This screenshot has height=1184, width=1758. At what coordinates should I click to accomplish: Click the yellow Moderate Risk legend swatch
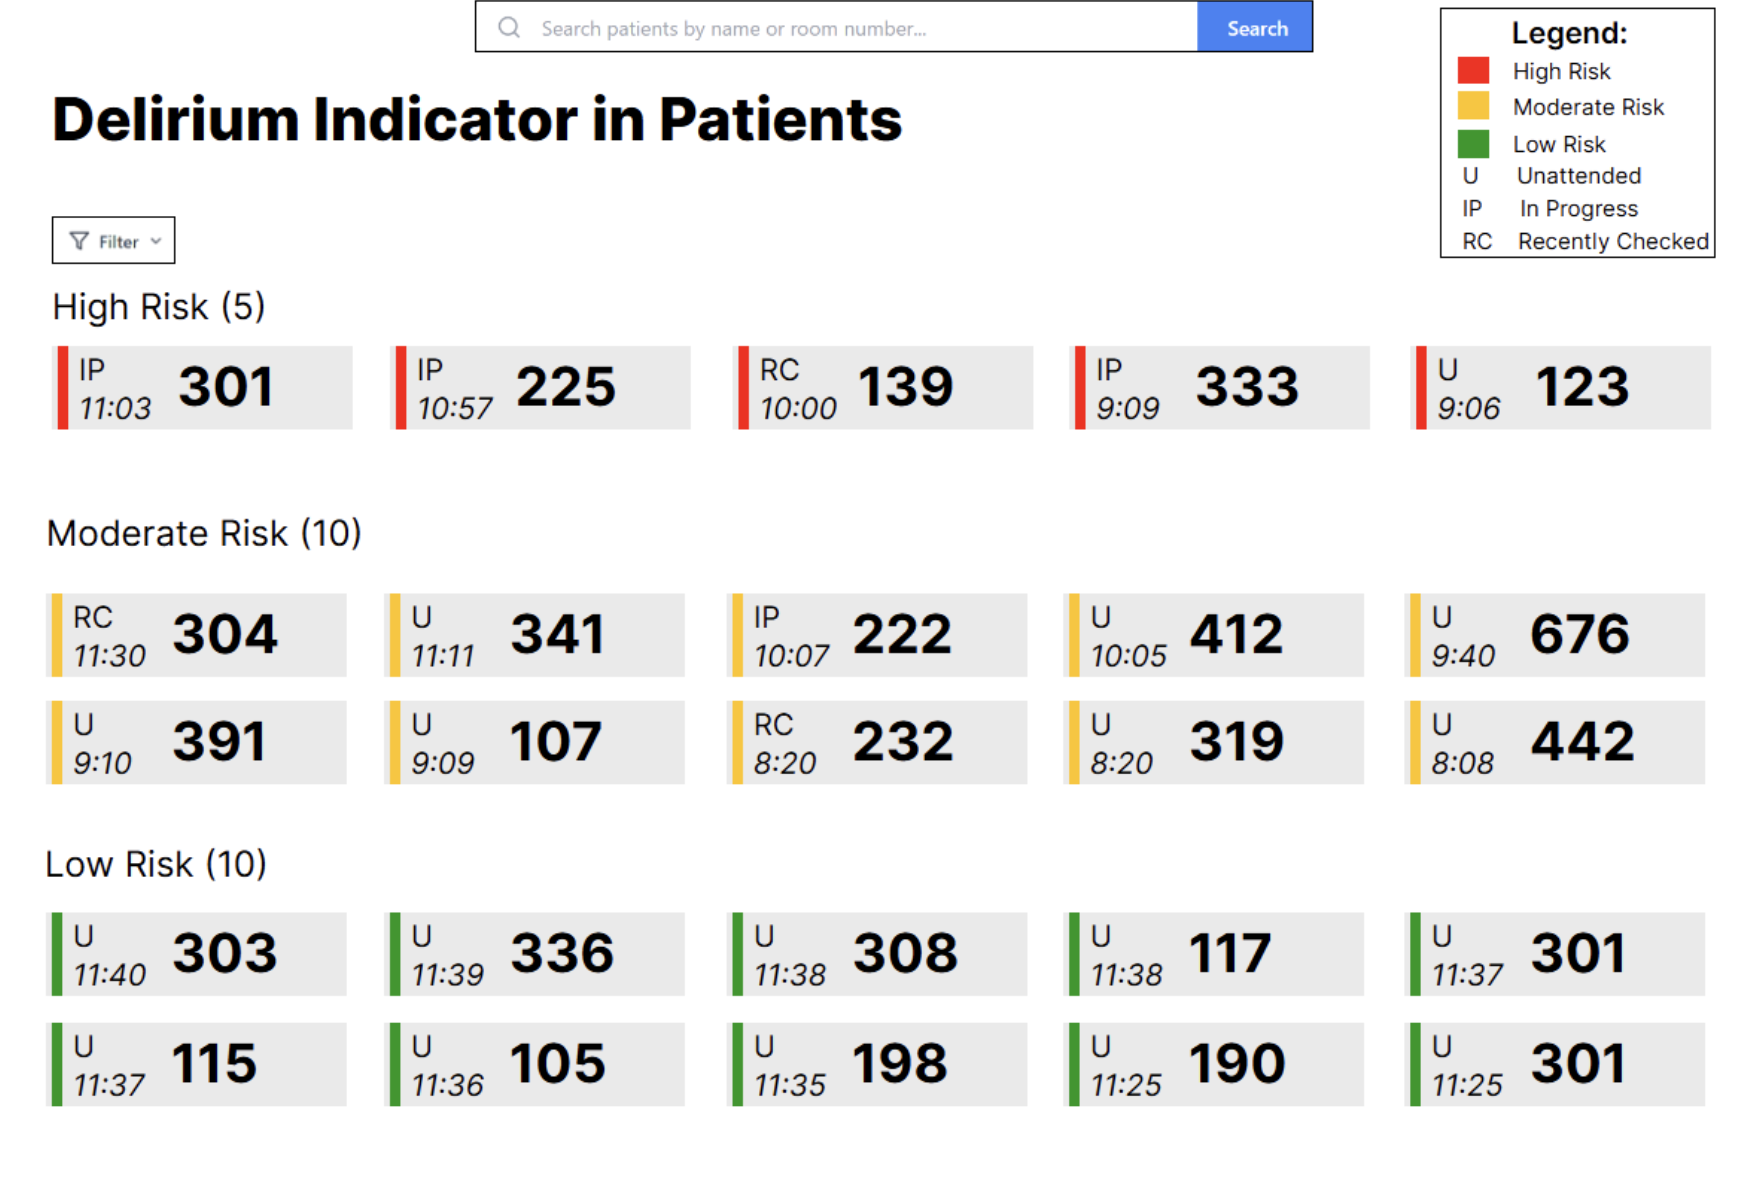(1473, 106)
